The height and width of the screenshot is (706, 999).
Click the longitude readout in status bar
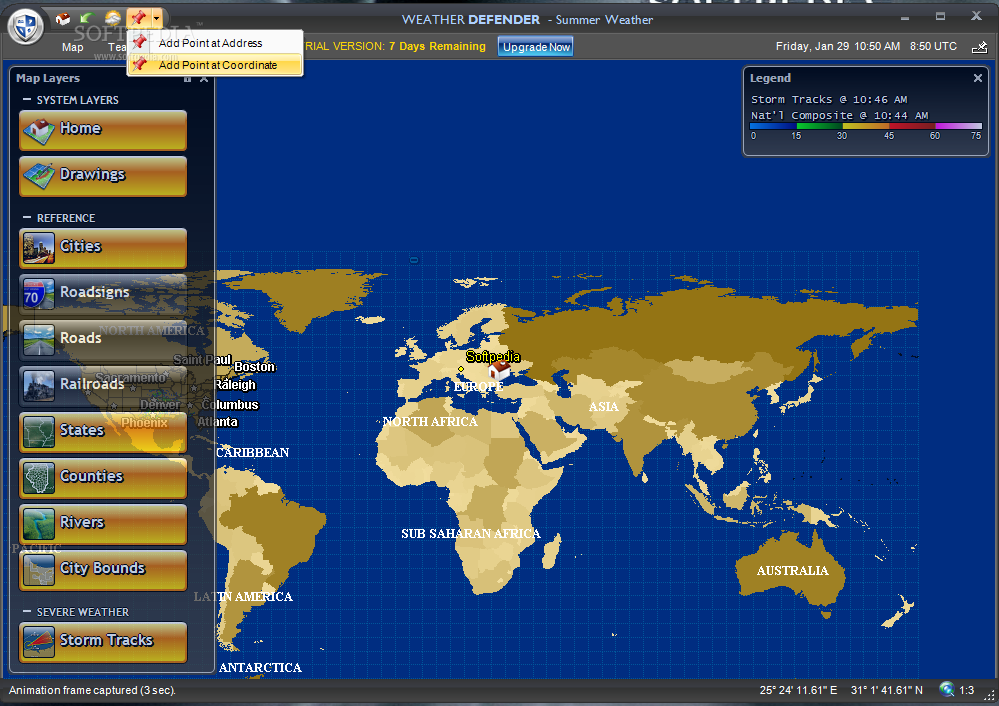[798, 690]
